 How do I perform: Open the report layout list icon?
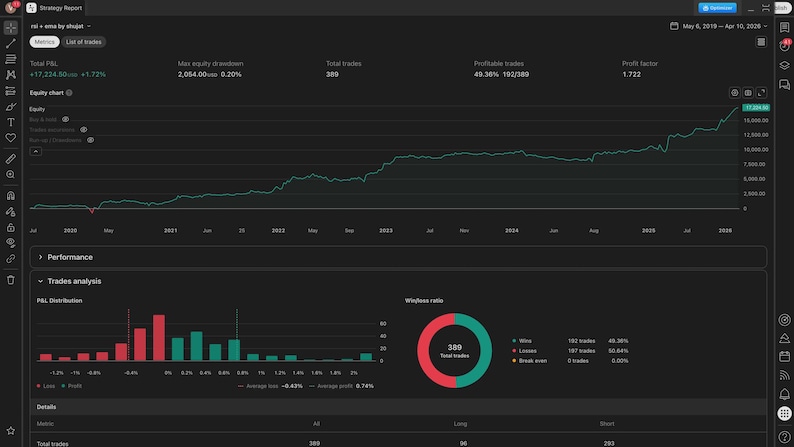pyautogui.click(x=761, y=42)
